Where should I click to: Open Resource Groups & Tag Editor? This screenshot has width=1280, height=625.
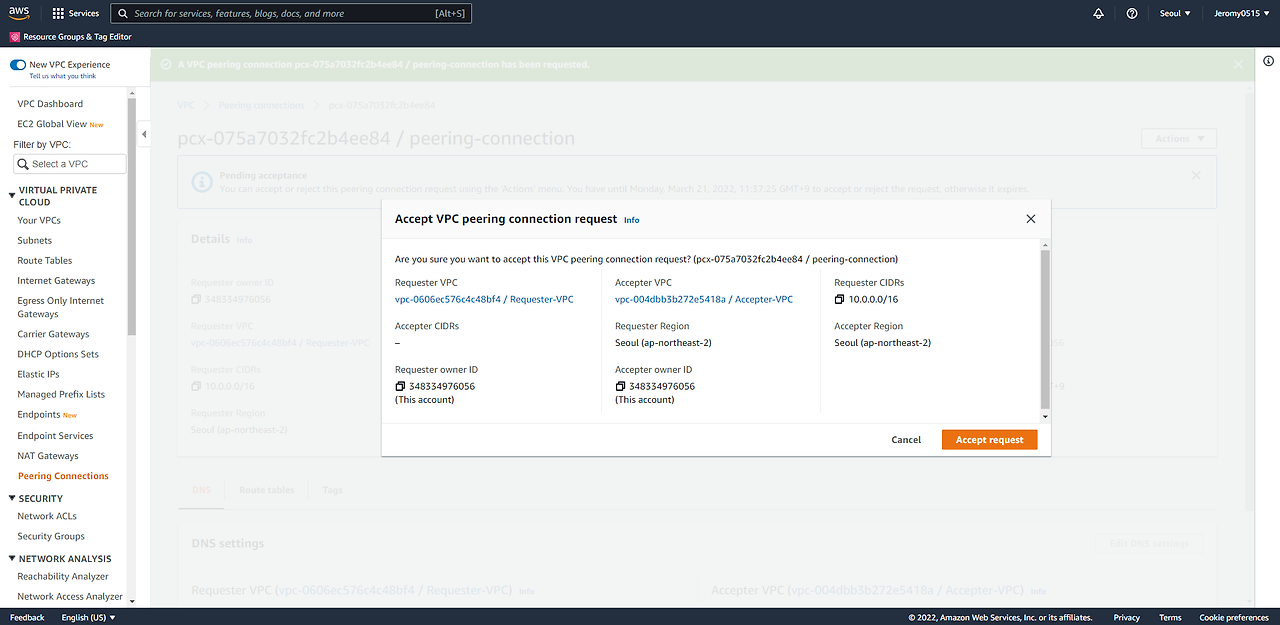70,37
